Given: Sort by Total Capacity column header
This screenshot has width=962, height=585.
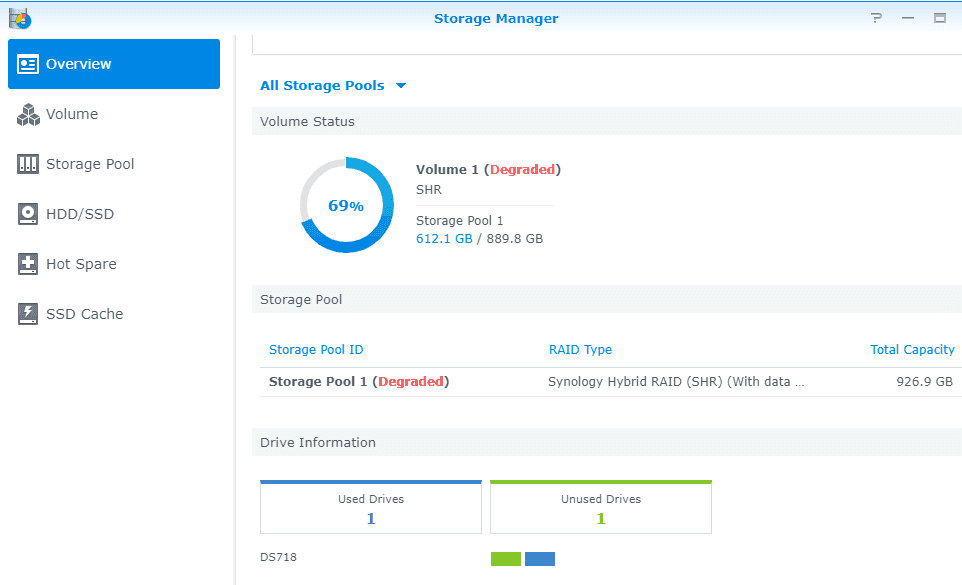Looking at the screenshot, I should point(912,350).
